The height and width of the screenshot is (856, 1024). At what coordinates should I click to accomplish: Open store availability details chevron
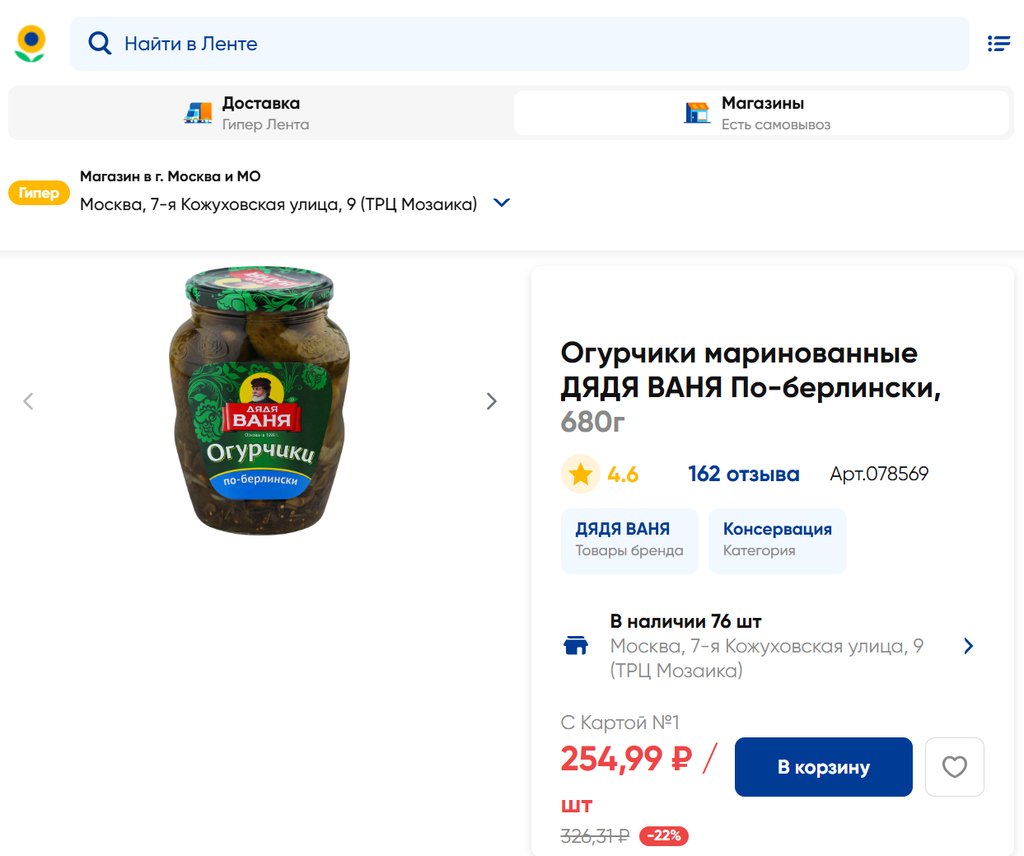click(968, 646)
